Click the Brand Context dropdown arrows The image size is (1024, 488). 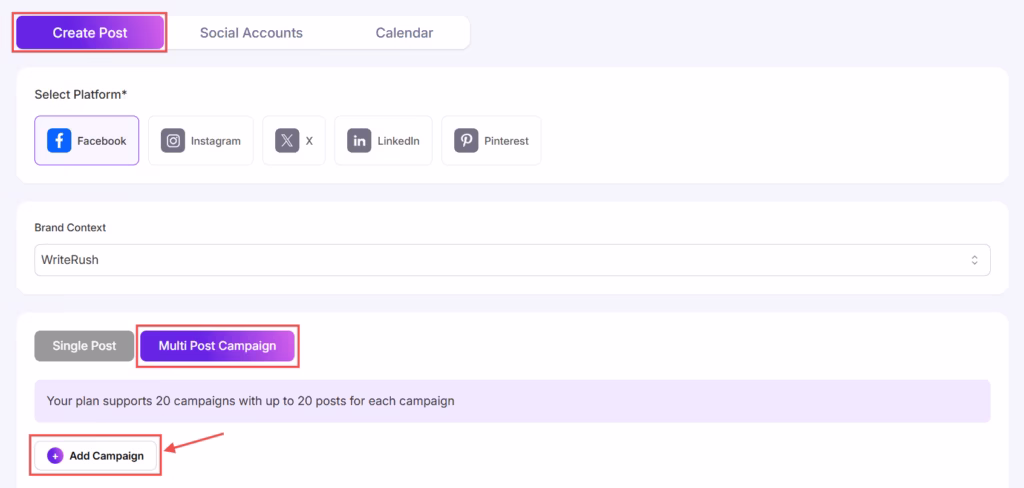[x=974, y=260]
